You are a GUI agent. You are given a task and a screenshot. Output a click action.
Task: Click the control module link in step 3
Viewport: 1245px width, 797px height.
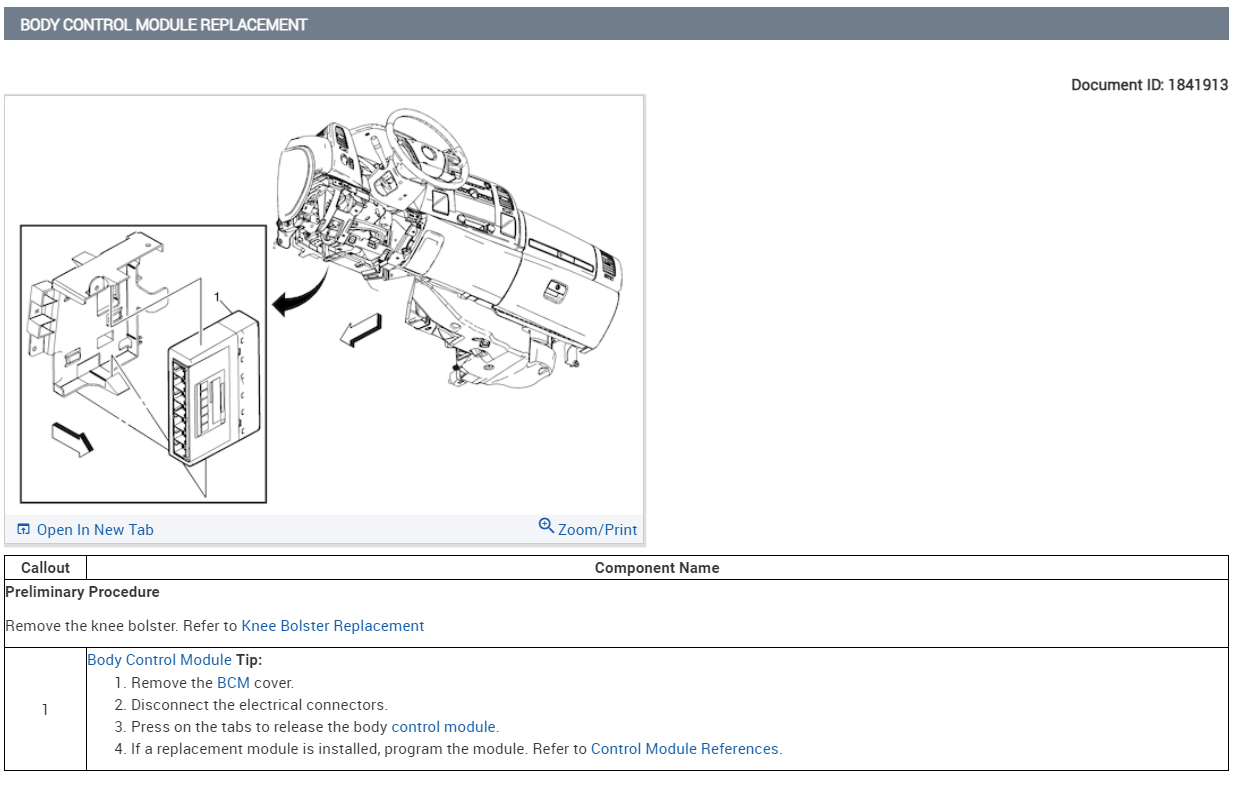443,727
